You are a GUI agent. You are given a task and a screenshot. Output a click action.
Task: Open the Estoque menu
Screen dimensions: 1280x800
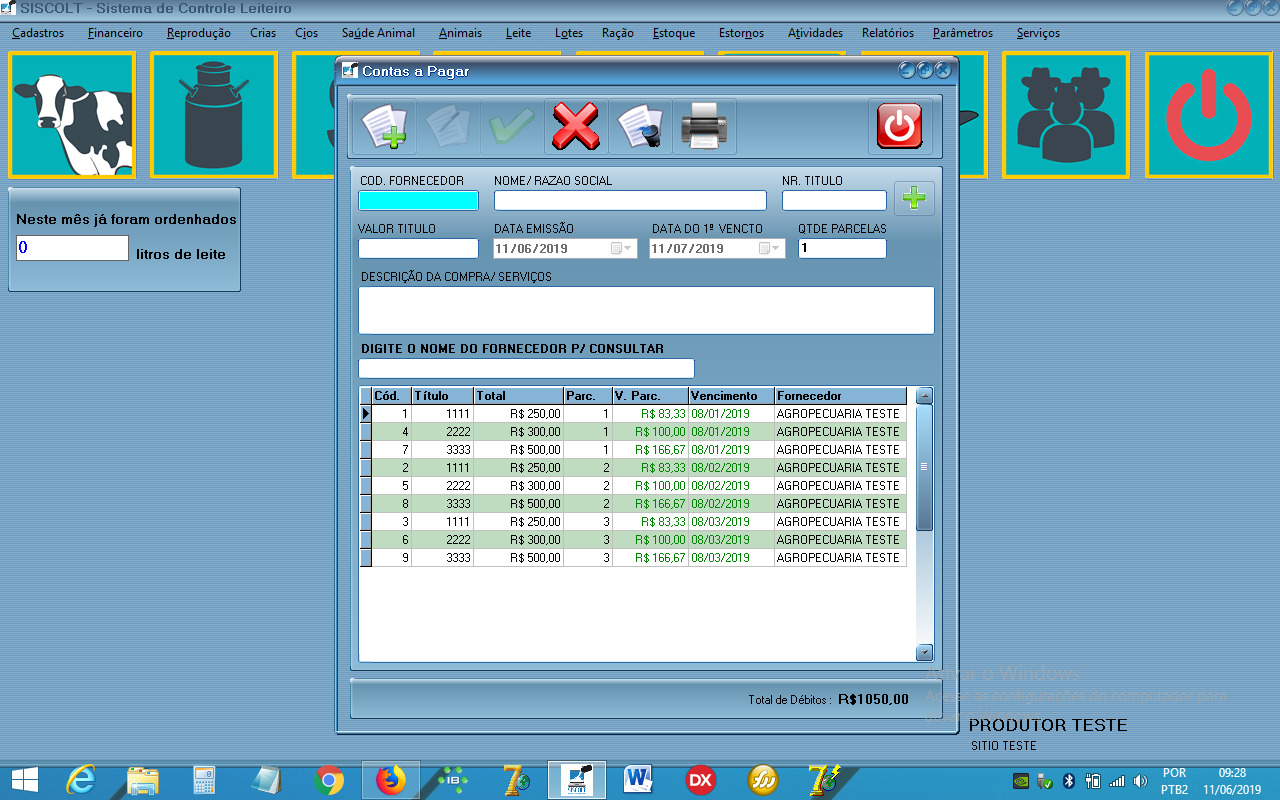point(674,33)
